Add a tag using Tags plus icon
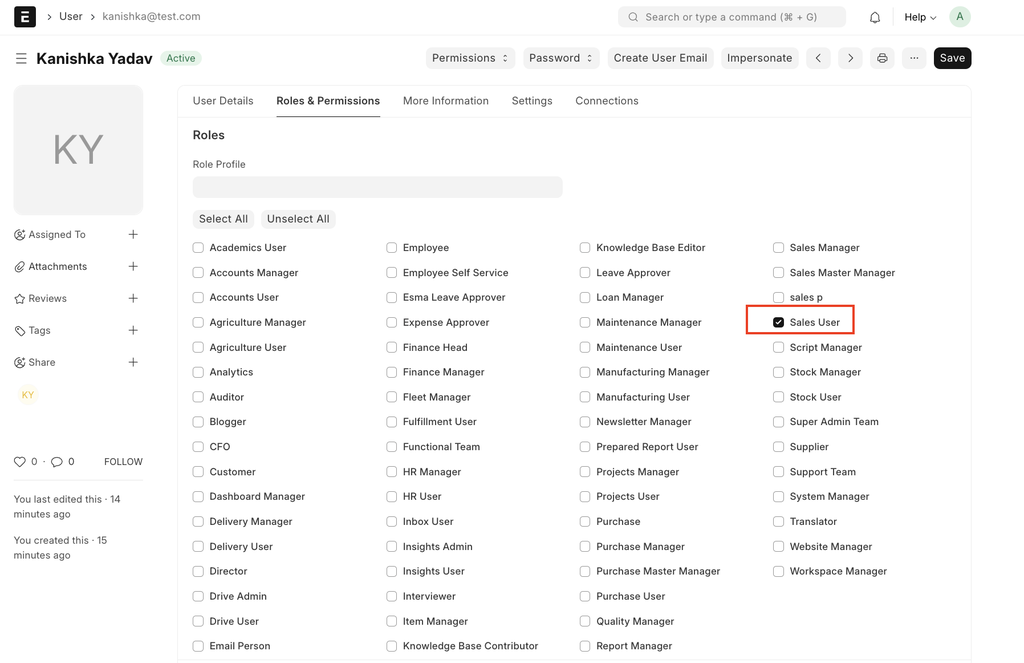The height and width of the screenshot is (663, 1024). [133, 331]
